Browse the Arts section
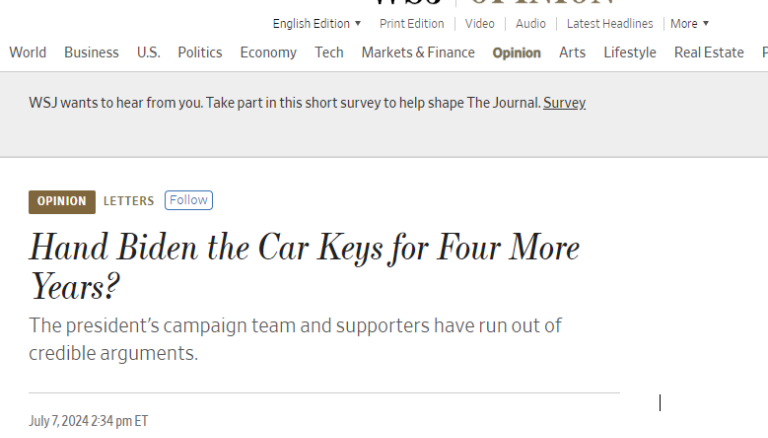The width and height of the screenshot is (768, 438). pos(572,53)
